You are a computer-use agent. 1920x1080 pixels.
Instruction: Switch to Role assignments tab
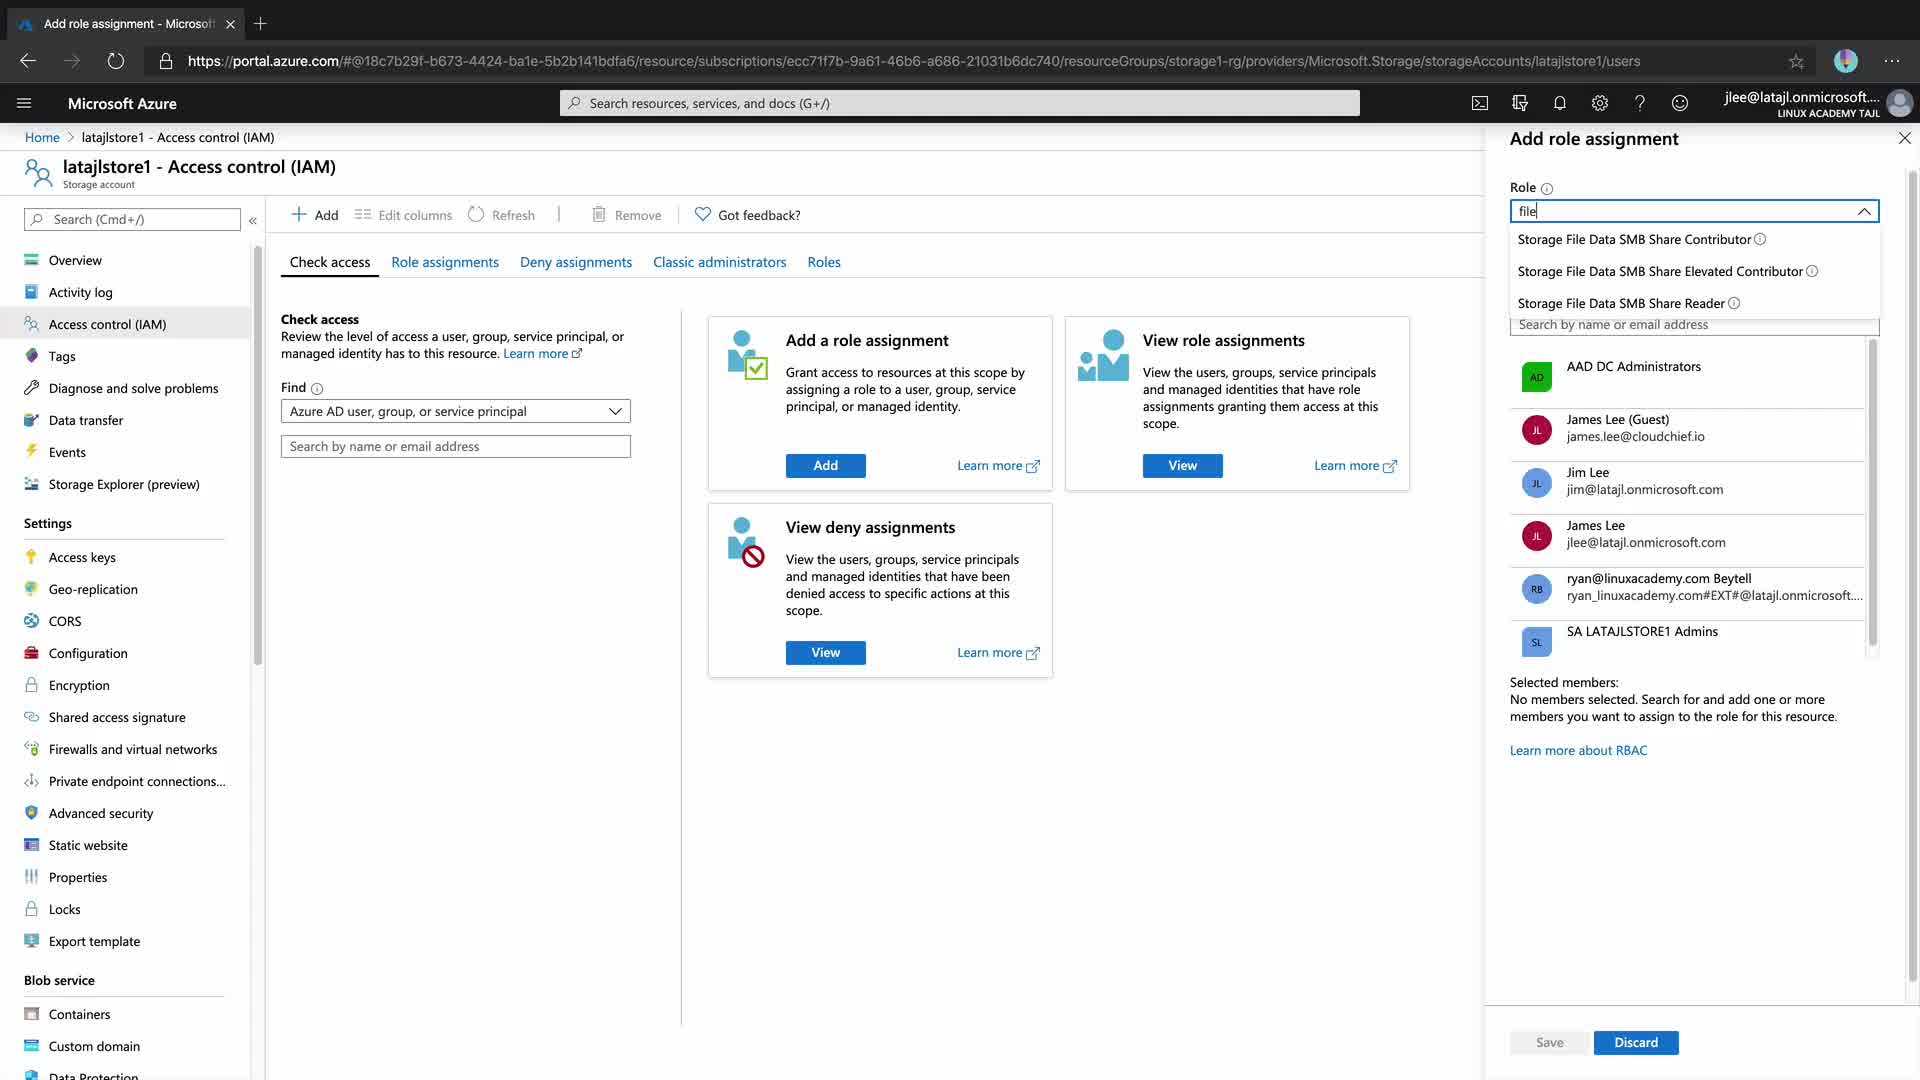[x=444, y=262]
